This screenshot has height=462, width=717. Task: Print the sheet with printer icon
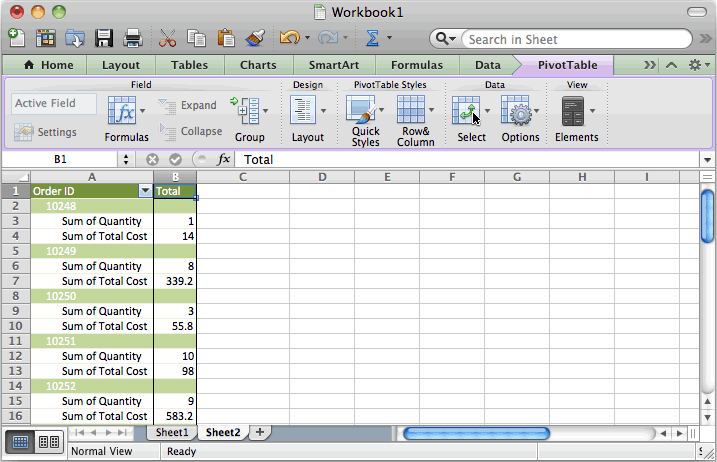[133, 38]
